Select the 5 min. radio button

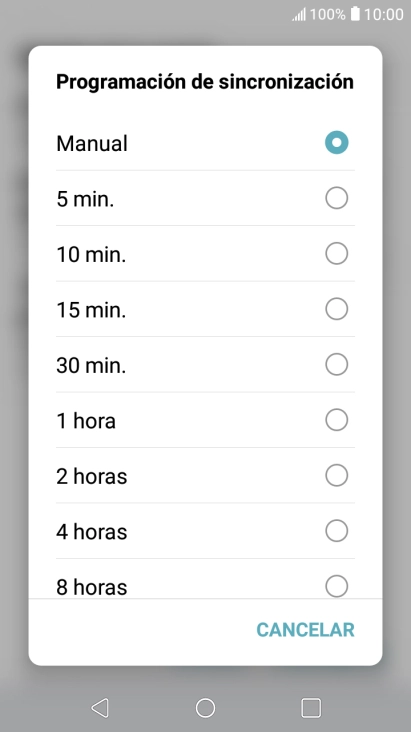tap(337, 198)
